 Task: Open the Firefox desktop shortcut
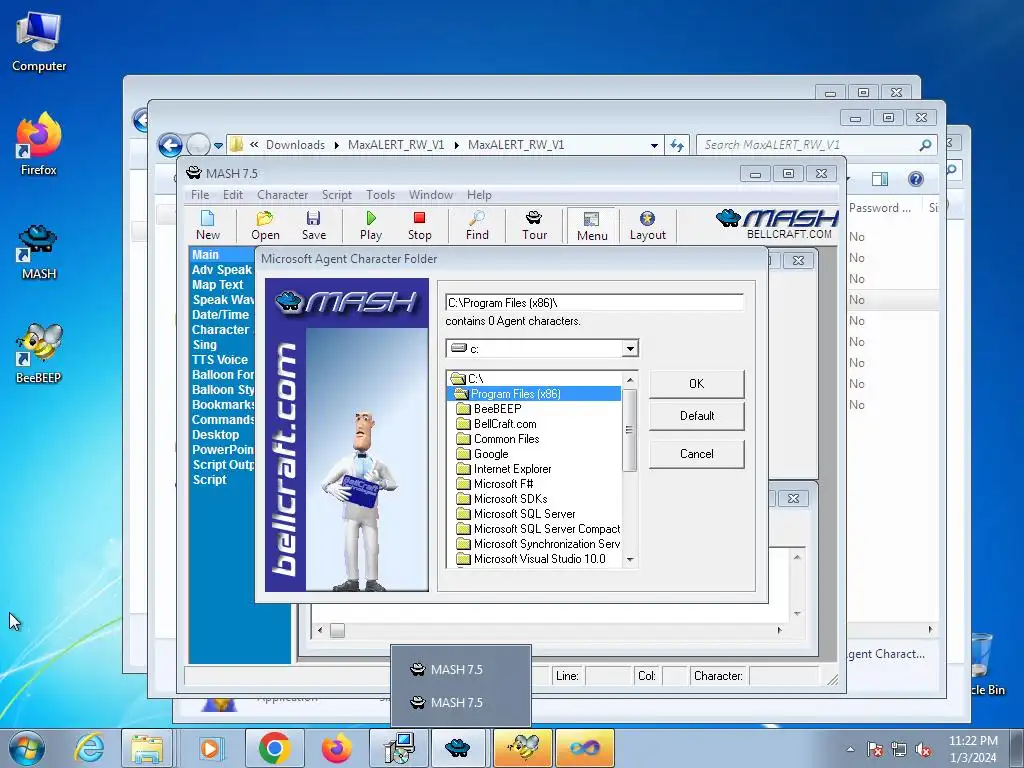click(x=39, y=144)
